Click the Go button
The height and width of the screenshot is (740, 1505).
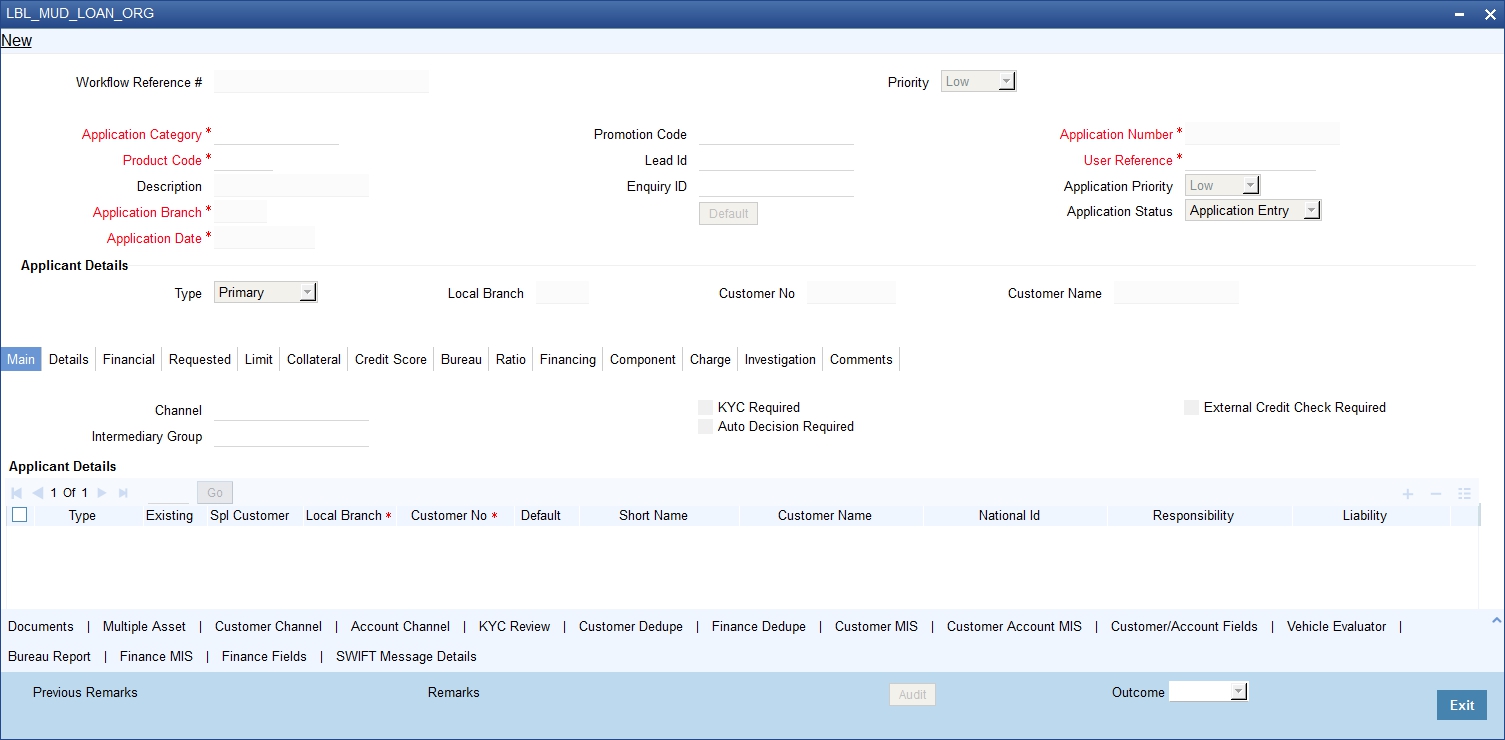215,492
